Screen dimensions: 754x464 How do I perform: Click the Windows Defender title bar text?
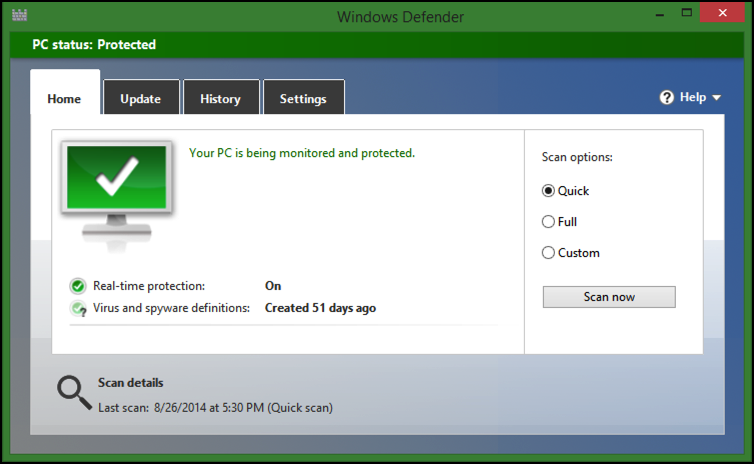point(400,17)
